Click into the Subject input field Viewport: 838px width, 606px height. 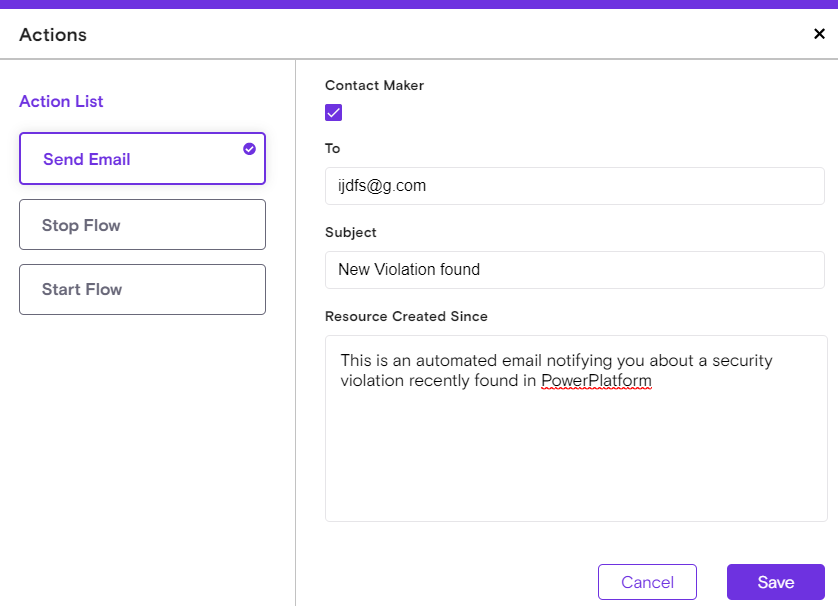pos(574,270)
